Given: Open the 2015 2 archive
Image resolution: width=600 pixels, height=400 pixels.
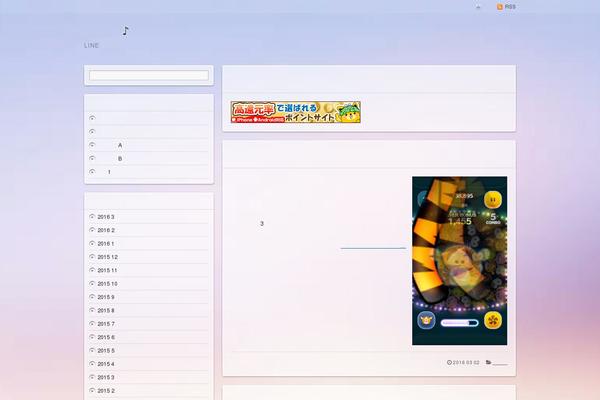Looking at the screenshot, I should pyautogui.click(x=106, y=391).
